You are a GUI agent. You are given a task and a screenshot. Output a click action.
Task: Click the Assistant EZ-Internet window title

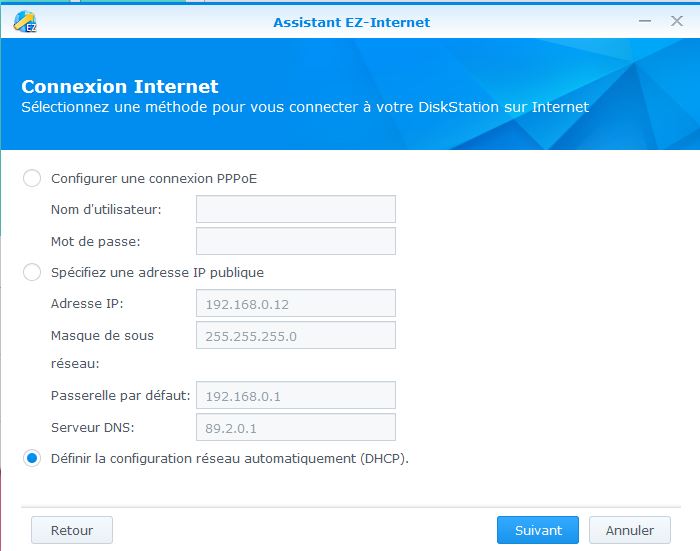coord(351,22)
